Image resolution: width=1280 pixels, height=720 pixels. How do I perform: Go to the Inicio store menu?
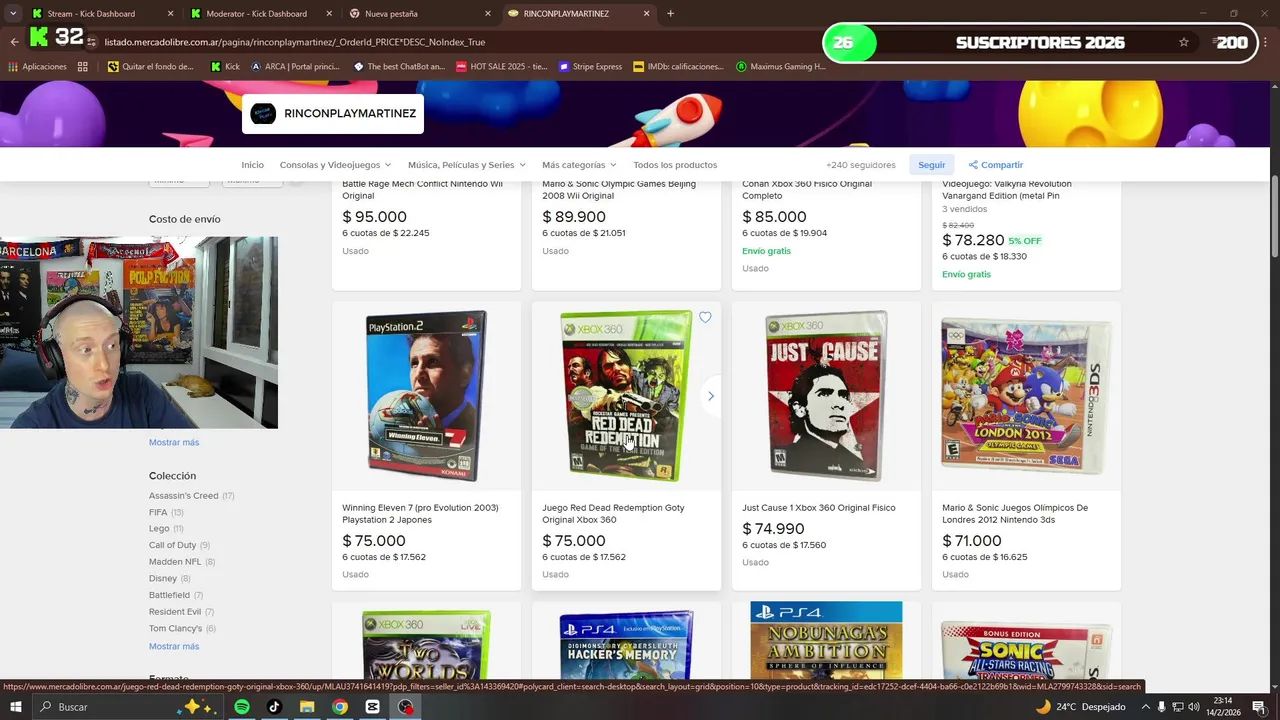tap(252, 165)
